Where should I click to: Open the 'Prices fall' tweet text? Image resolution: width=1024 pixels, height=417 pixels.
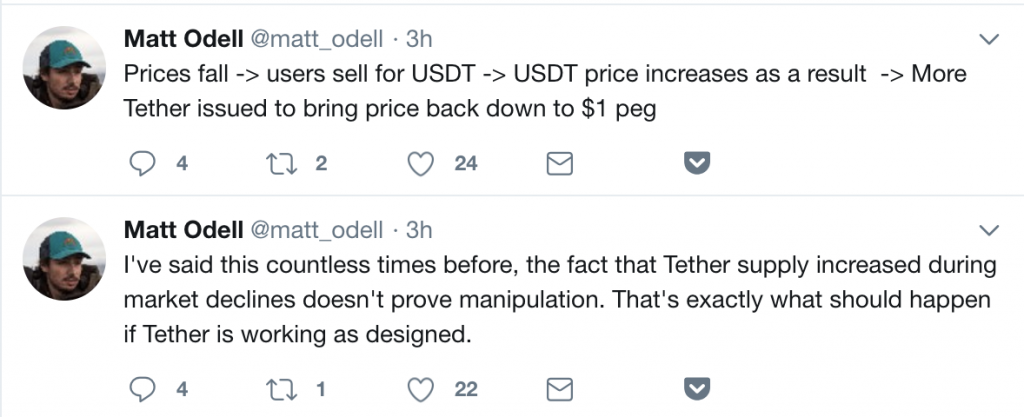coord(545,91)
